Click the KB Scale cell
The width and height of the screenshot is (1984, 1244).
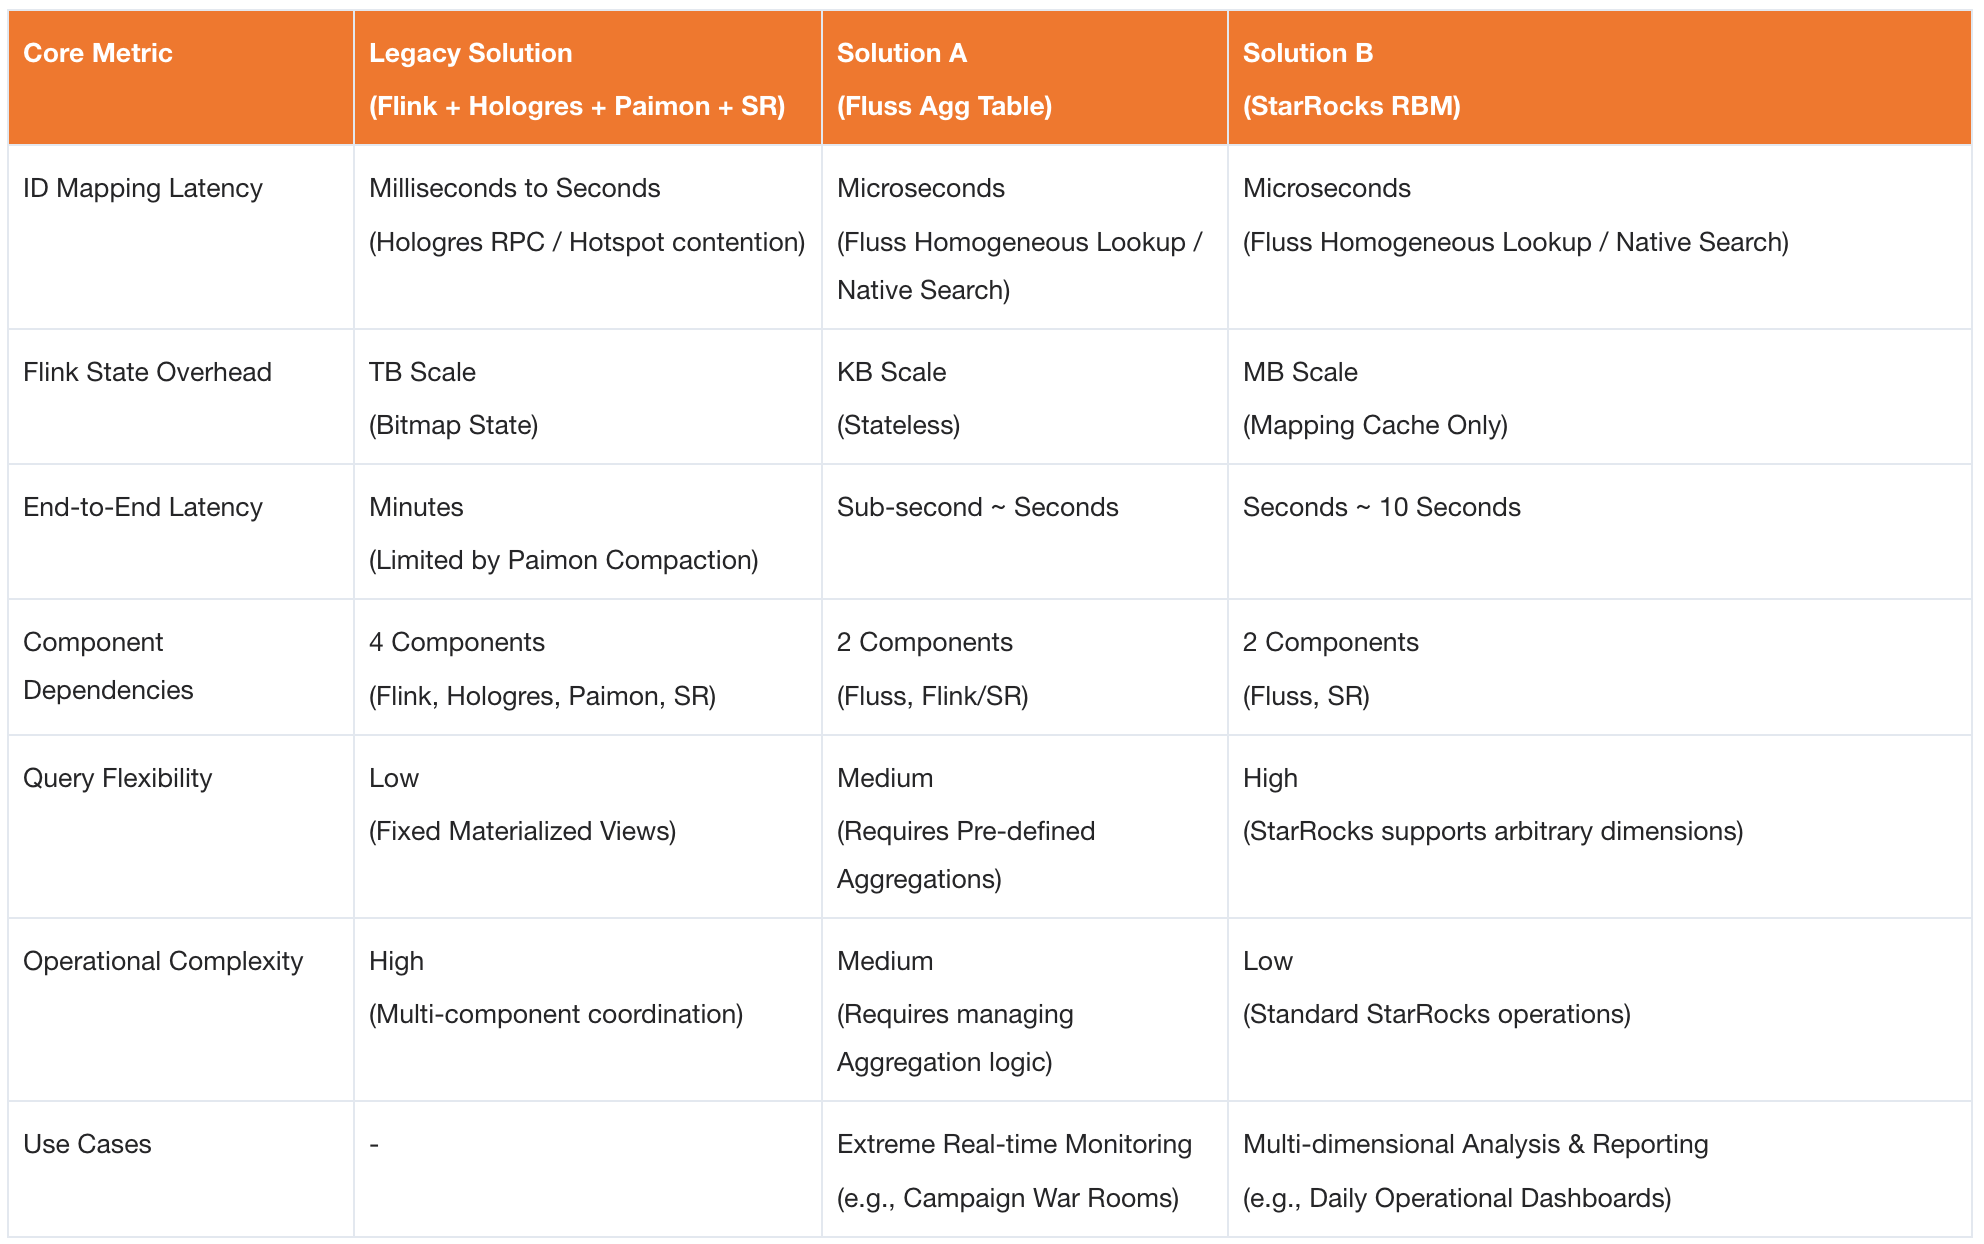click(x=891, y=373)
